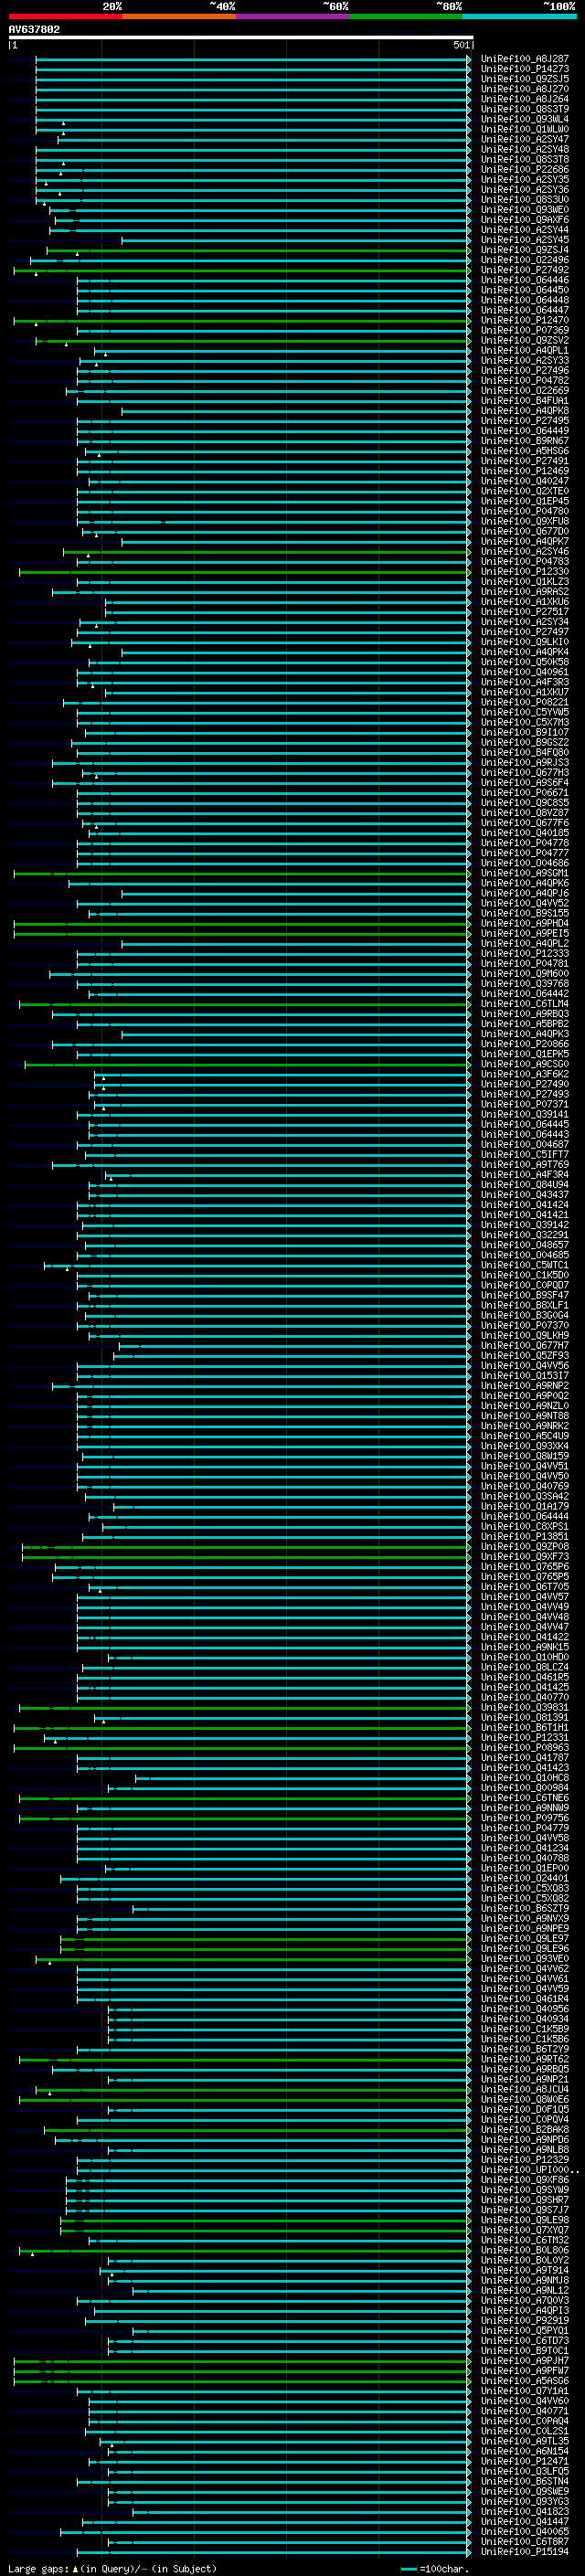Screen dimensions: 585x2576
Task: Select the UniRef100_A2SY47 label
Action: (525, 139)
